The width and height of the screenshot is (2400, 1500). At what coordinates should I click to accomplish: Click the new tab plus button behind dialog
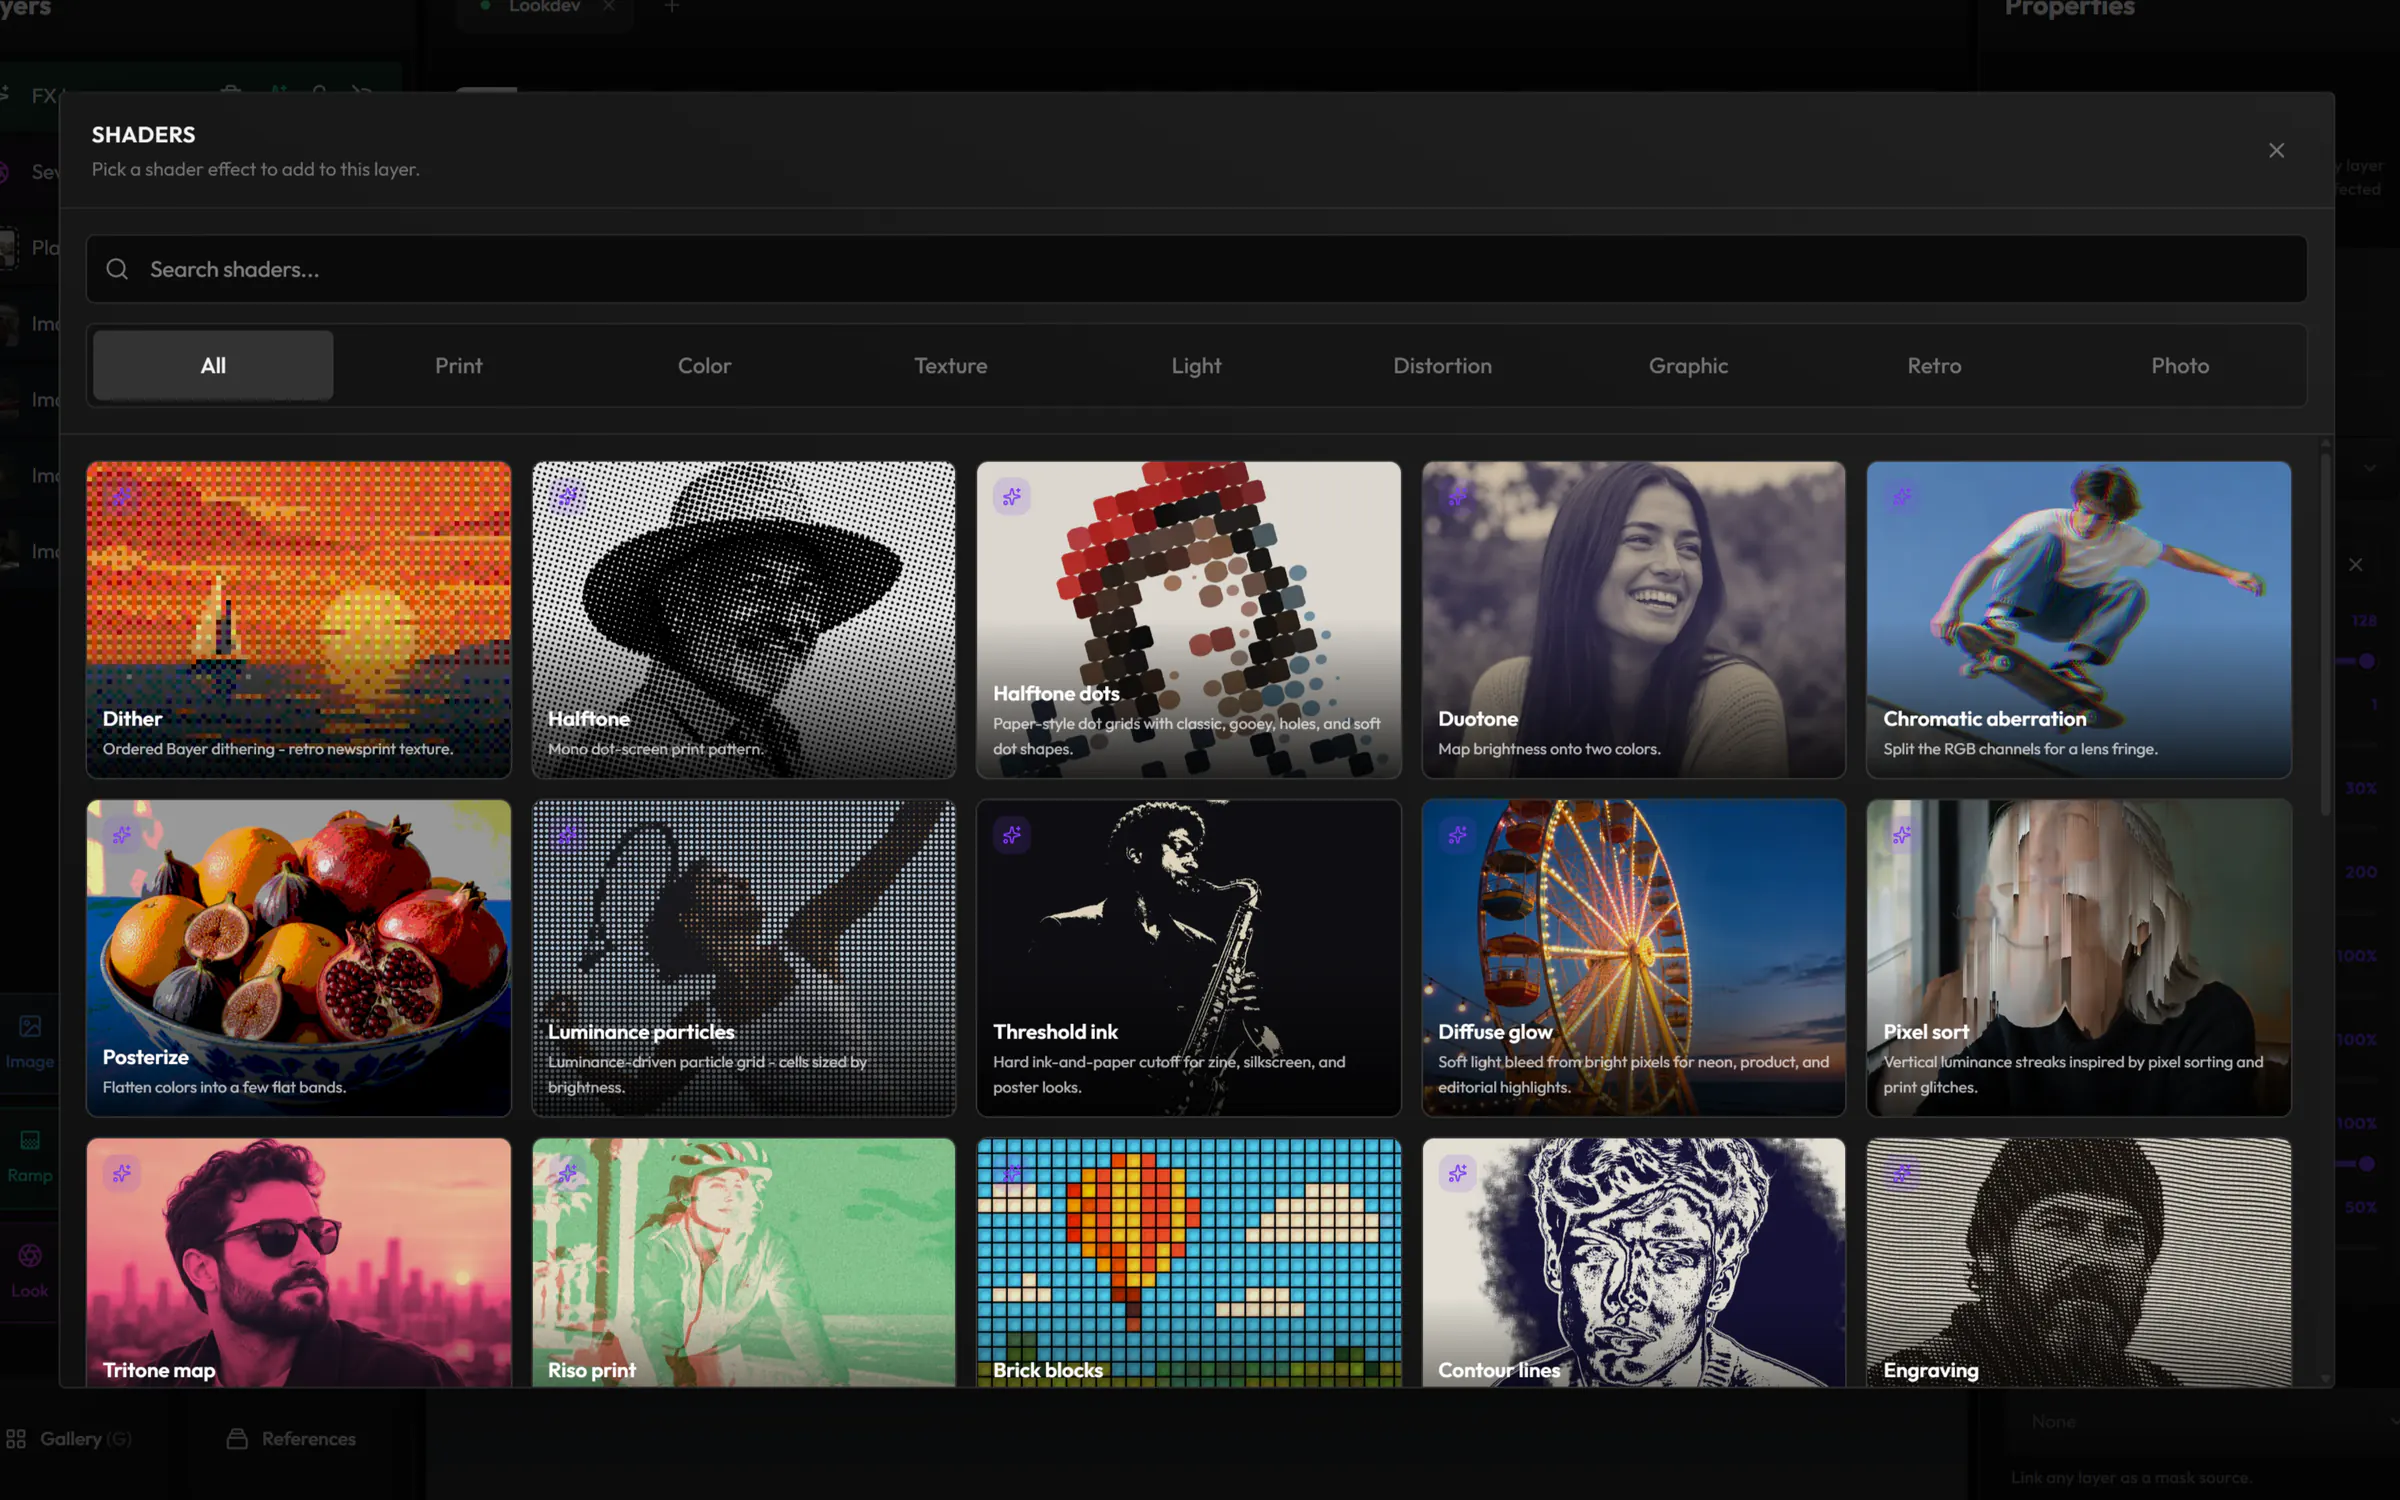[672, 7]
